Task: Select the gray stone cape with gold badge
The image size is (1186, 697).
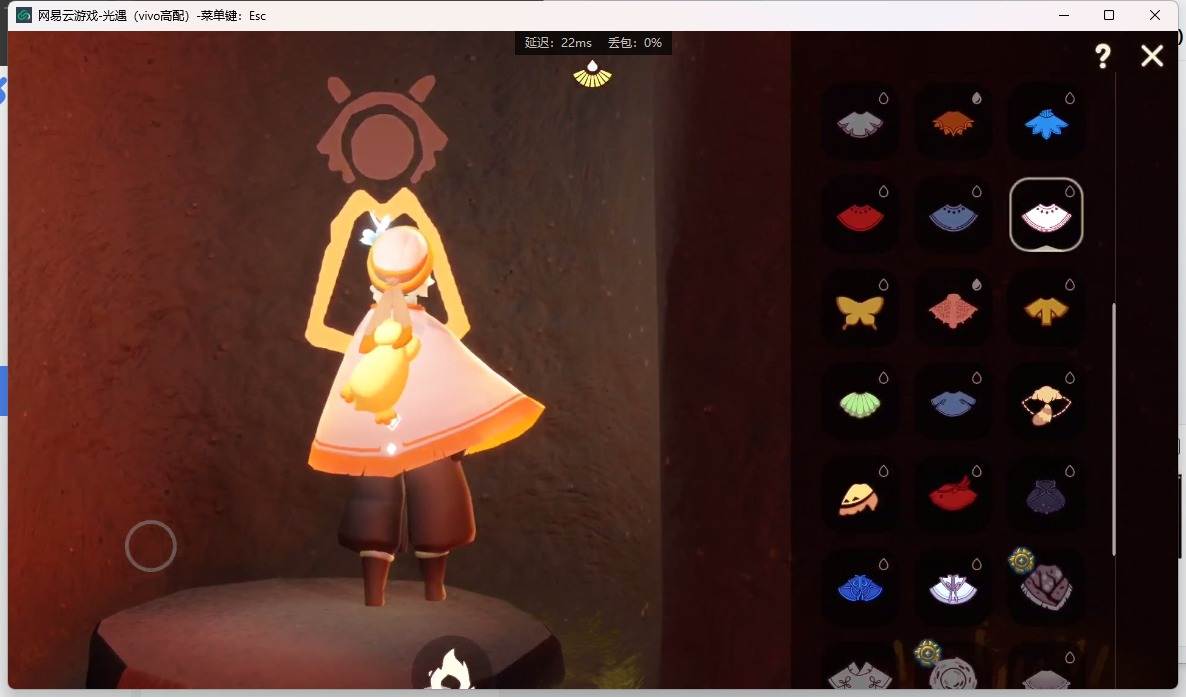Action: (x=1046, y=587)
